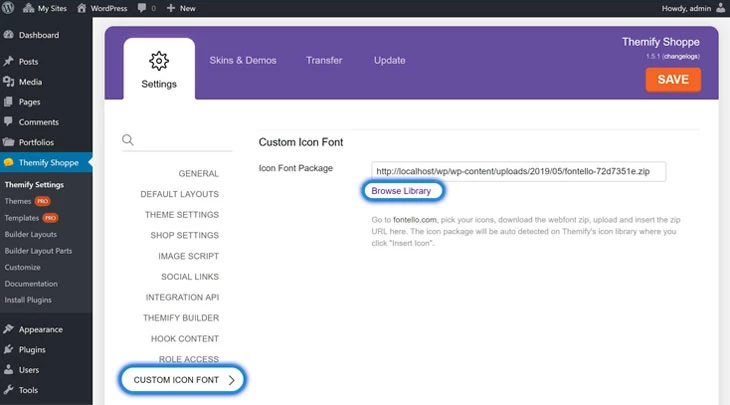Click the Plugins plug icon

(8, 349)
